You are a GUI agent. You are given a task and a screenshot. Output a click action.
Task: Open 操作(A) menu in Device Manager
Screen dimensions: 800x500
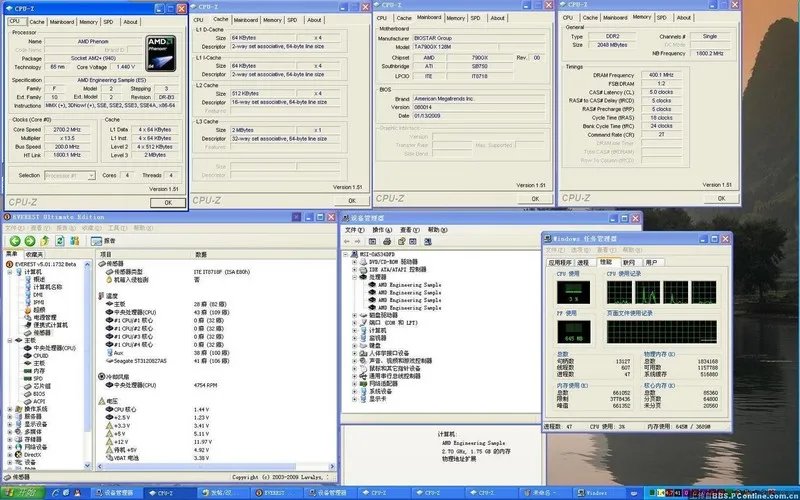pyautogui.click(x=382, y=230)
